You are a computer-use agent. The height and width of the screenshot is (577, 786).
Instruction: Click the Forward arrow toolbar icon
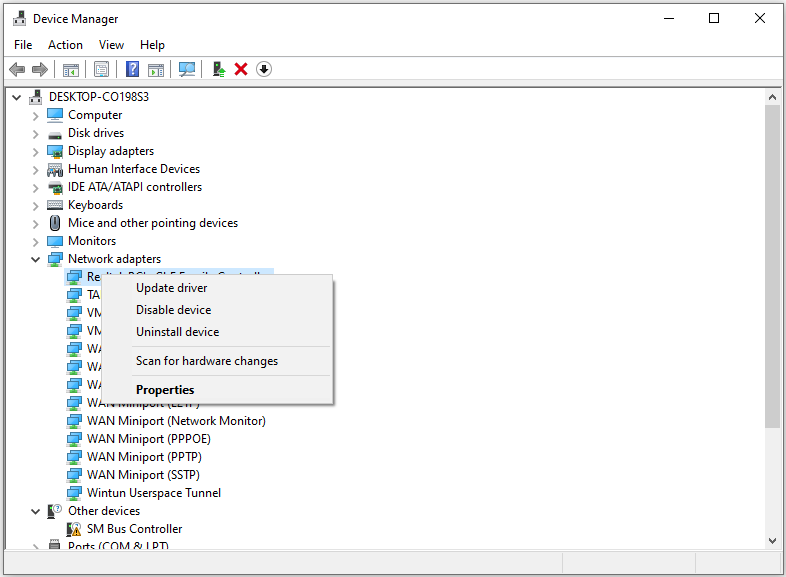40,69
